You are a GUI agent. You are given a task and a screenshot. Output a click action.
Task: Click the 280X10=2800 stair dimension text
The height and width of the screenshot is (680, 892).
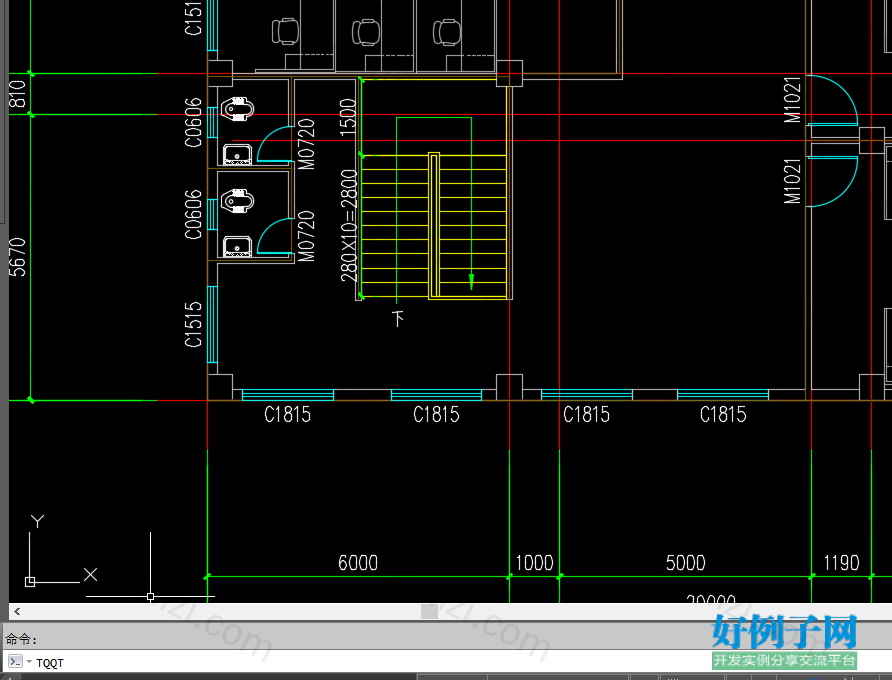point(349,226)
